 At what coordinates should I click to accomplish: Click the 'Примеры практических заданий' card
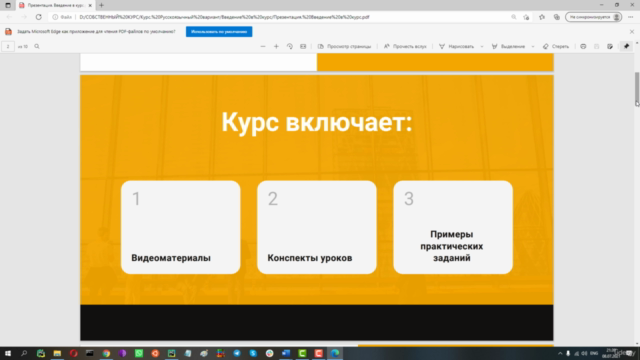pyautogui.click(x=453, y=227)
